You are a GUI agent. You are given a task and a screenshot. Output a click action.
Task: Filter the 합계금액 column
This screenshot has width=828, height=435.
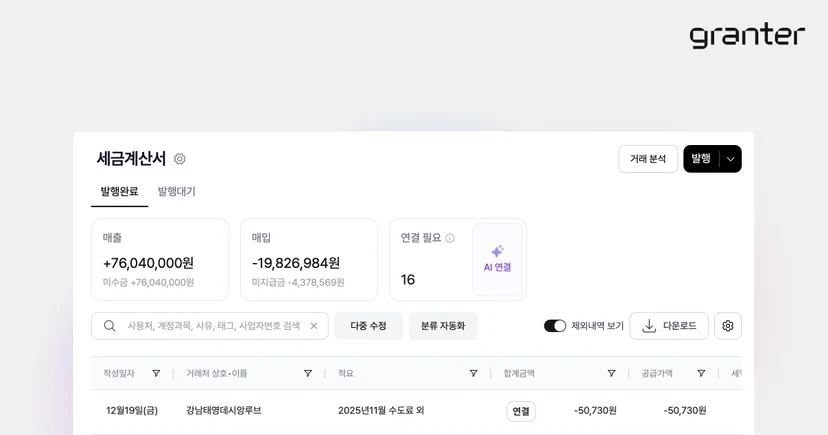point(611,373)
